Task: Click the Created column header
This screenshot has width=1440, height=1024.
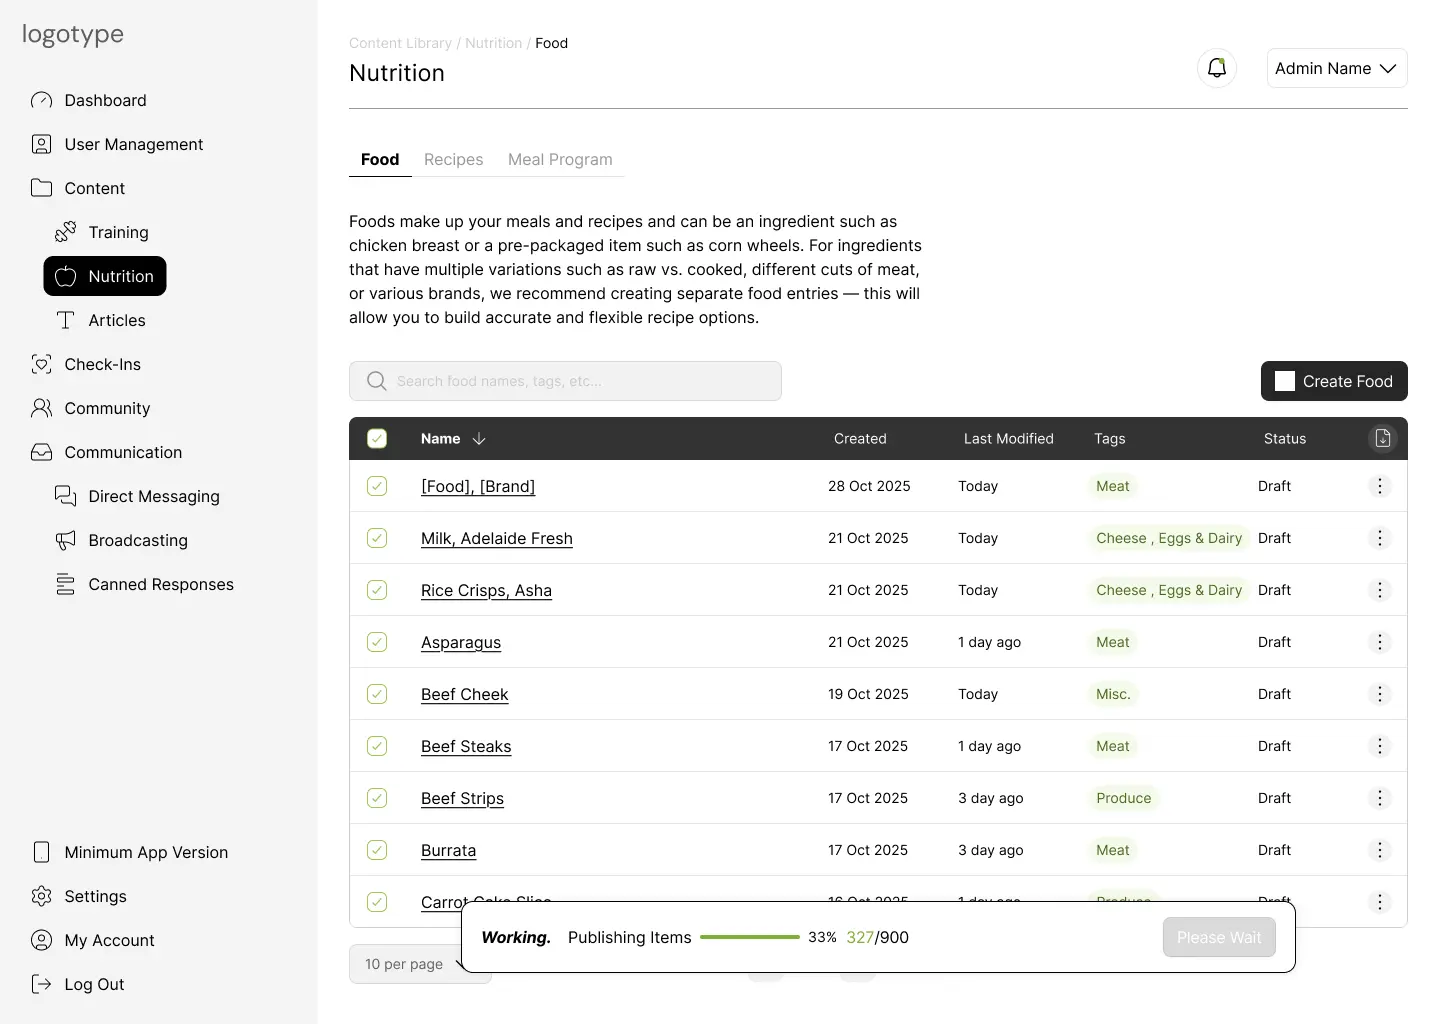Action: pos(860,438)
